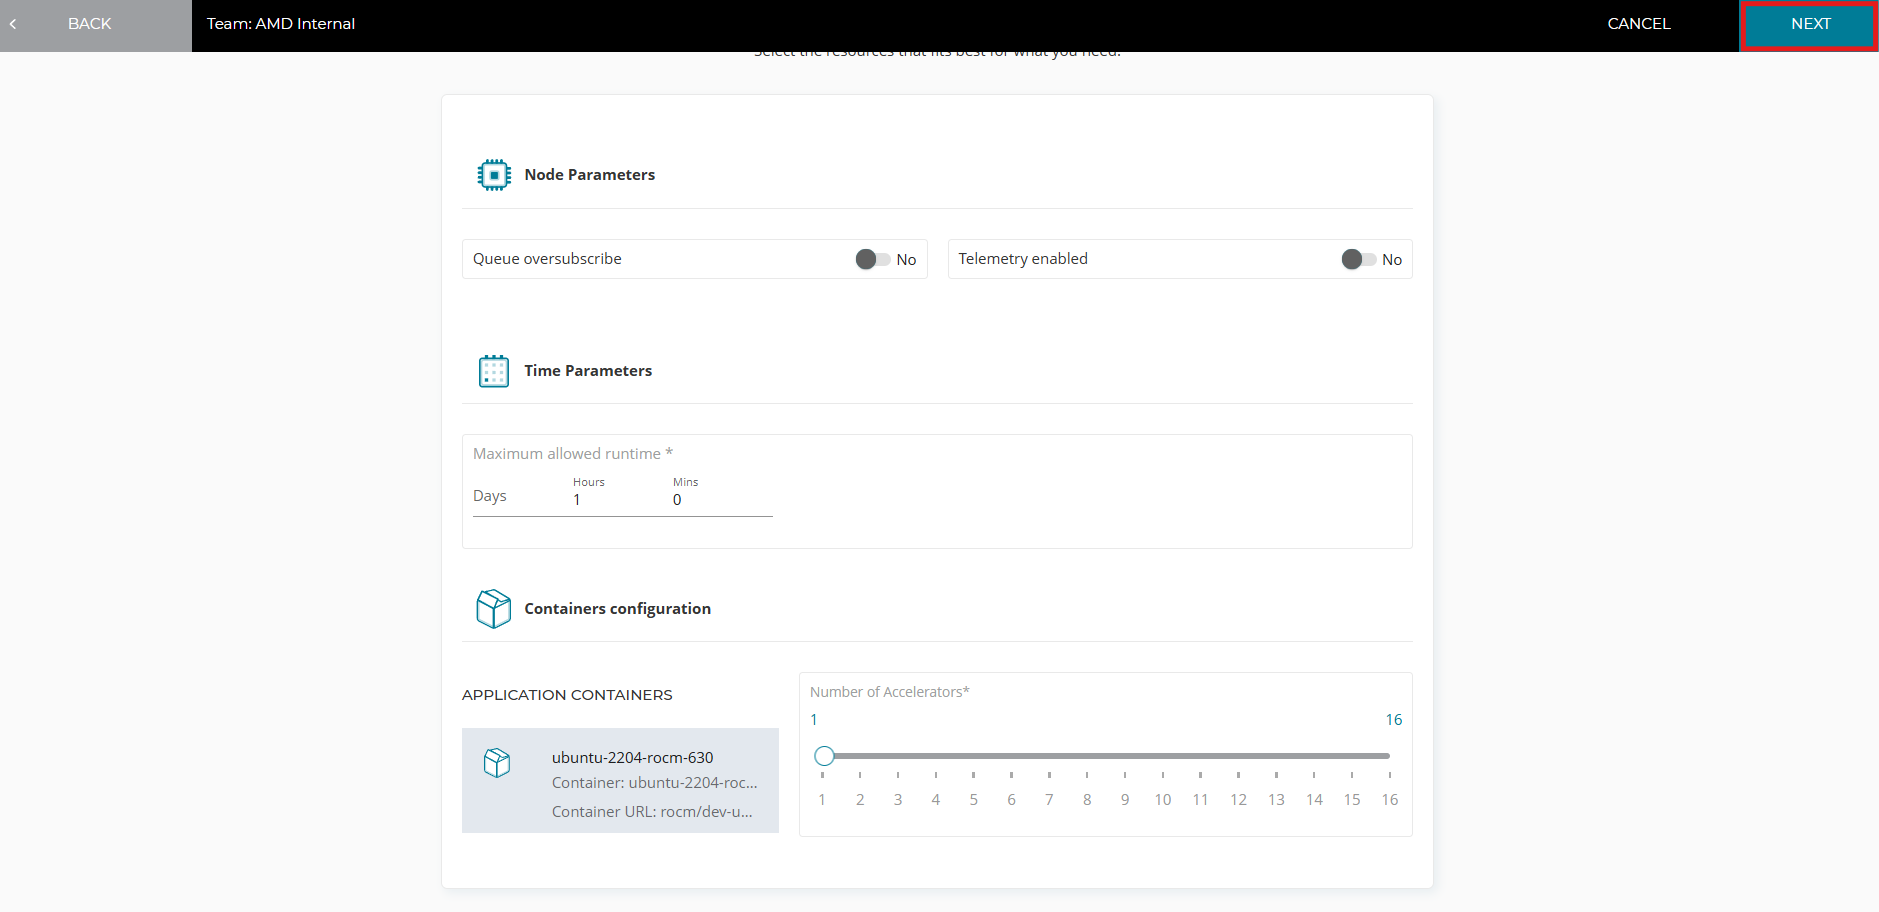Click the Number of Accelerators label
1879x912 pixels.
pyautogui.click(x=889, y=692)
